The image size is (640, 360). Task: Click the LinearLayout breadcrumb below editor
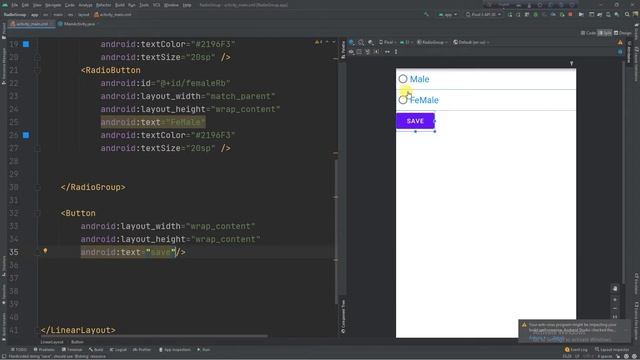click(52, 342)
